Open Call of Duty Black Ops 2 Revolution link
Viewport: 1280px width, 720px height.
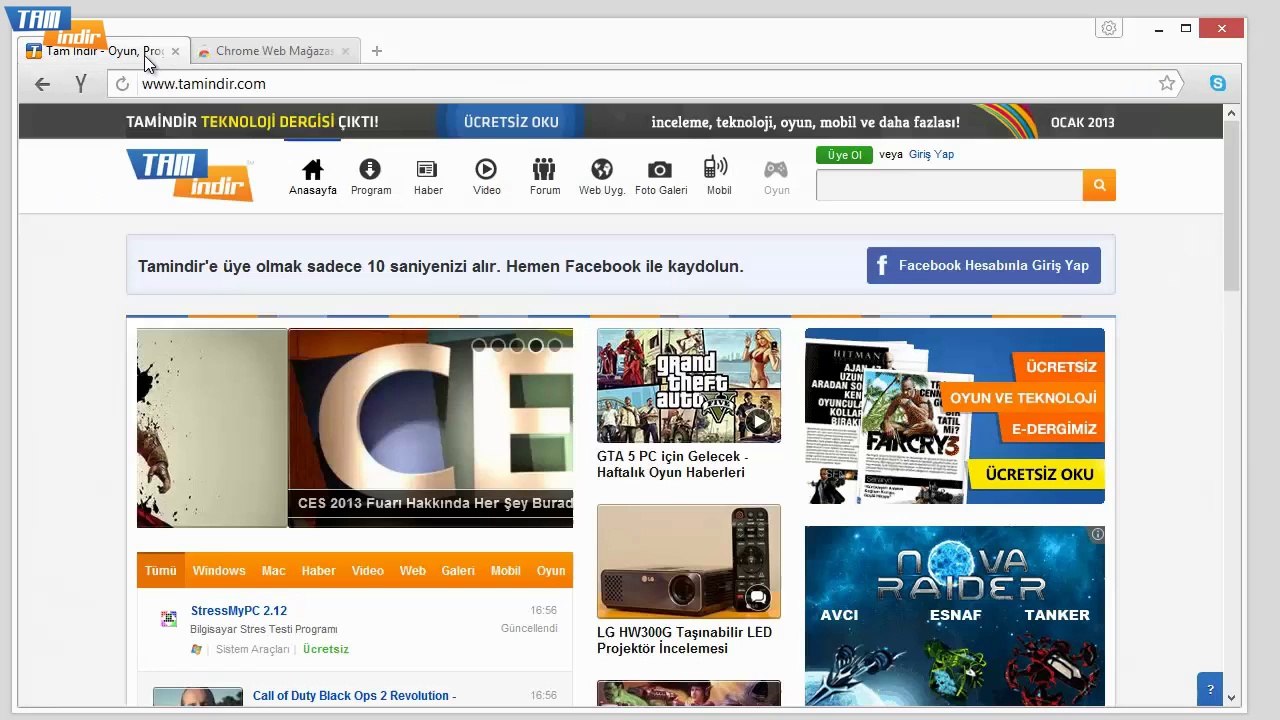[x=354, y=696]
